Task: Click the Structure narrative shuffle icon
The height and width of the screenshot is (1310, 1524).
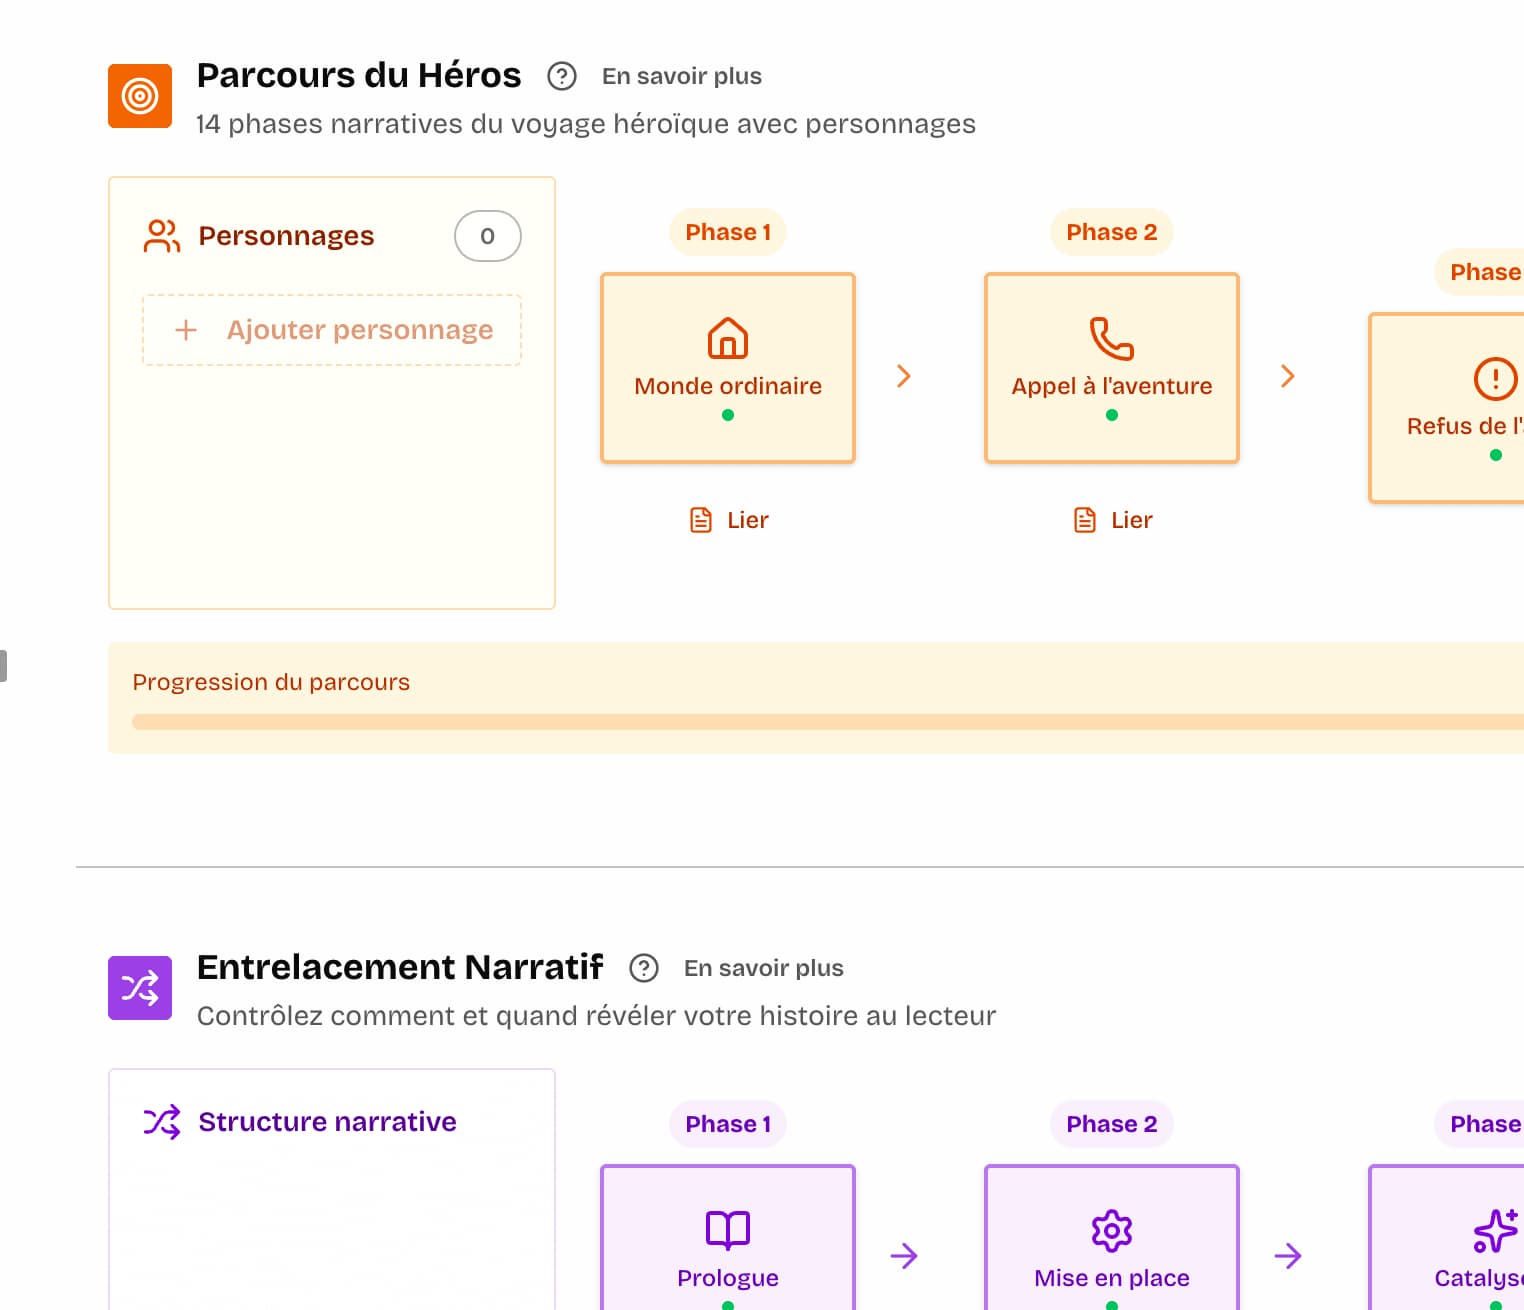Action: [x=161, y=1122]
